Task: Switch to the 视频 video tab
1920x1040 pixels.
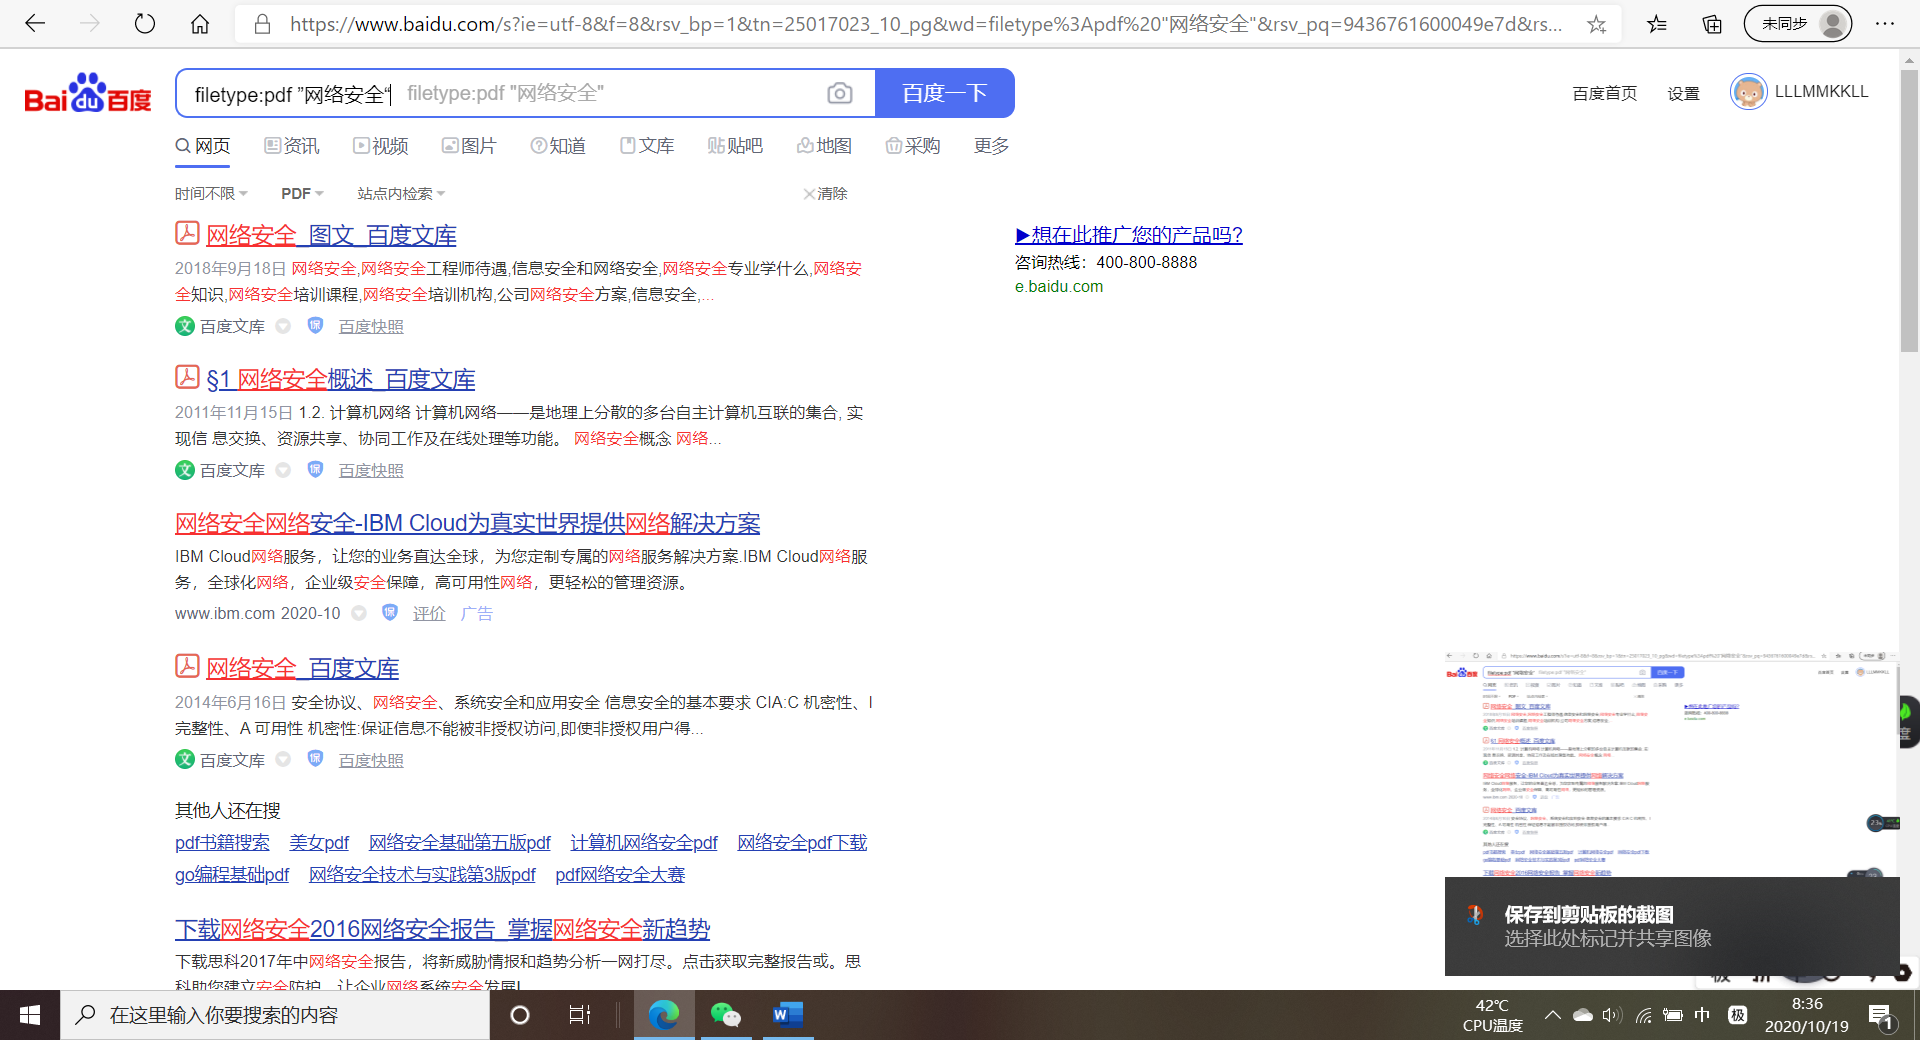Action: (381, 146)
